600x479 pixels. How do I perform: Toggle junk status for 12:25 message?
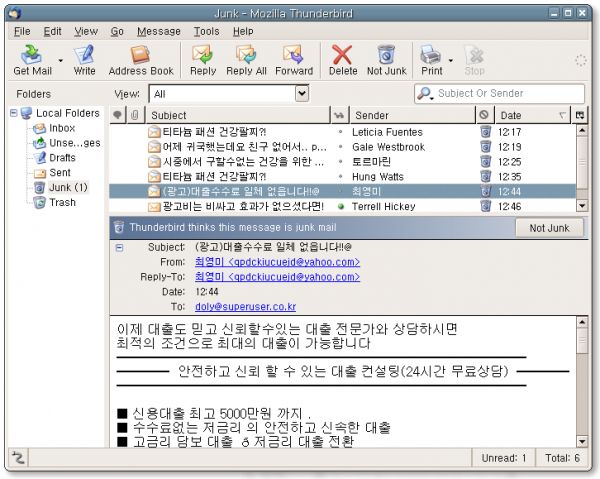pyautogui.click(x=485, y=161)
